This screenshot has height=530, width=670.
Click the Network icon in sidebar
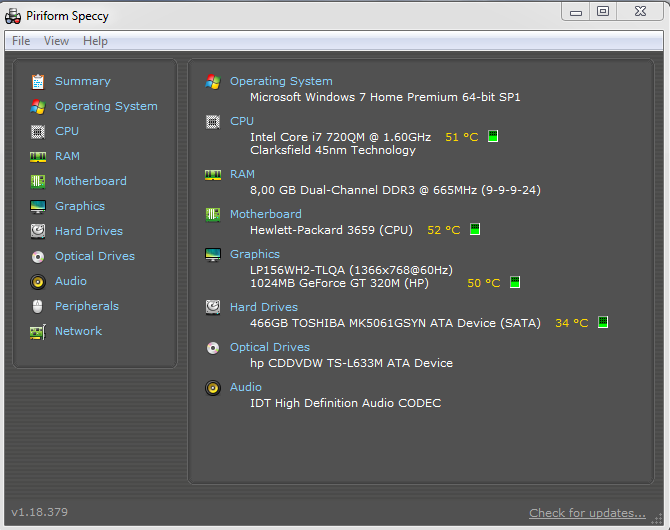[x=38, y=331]
